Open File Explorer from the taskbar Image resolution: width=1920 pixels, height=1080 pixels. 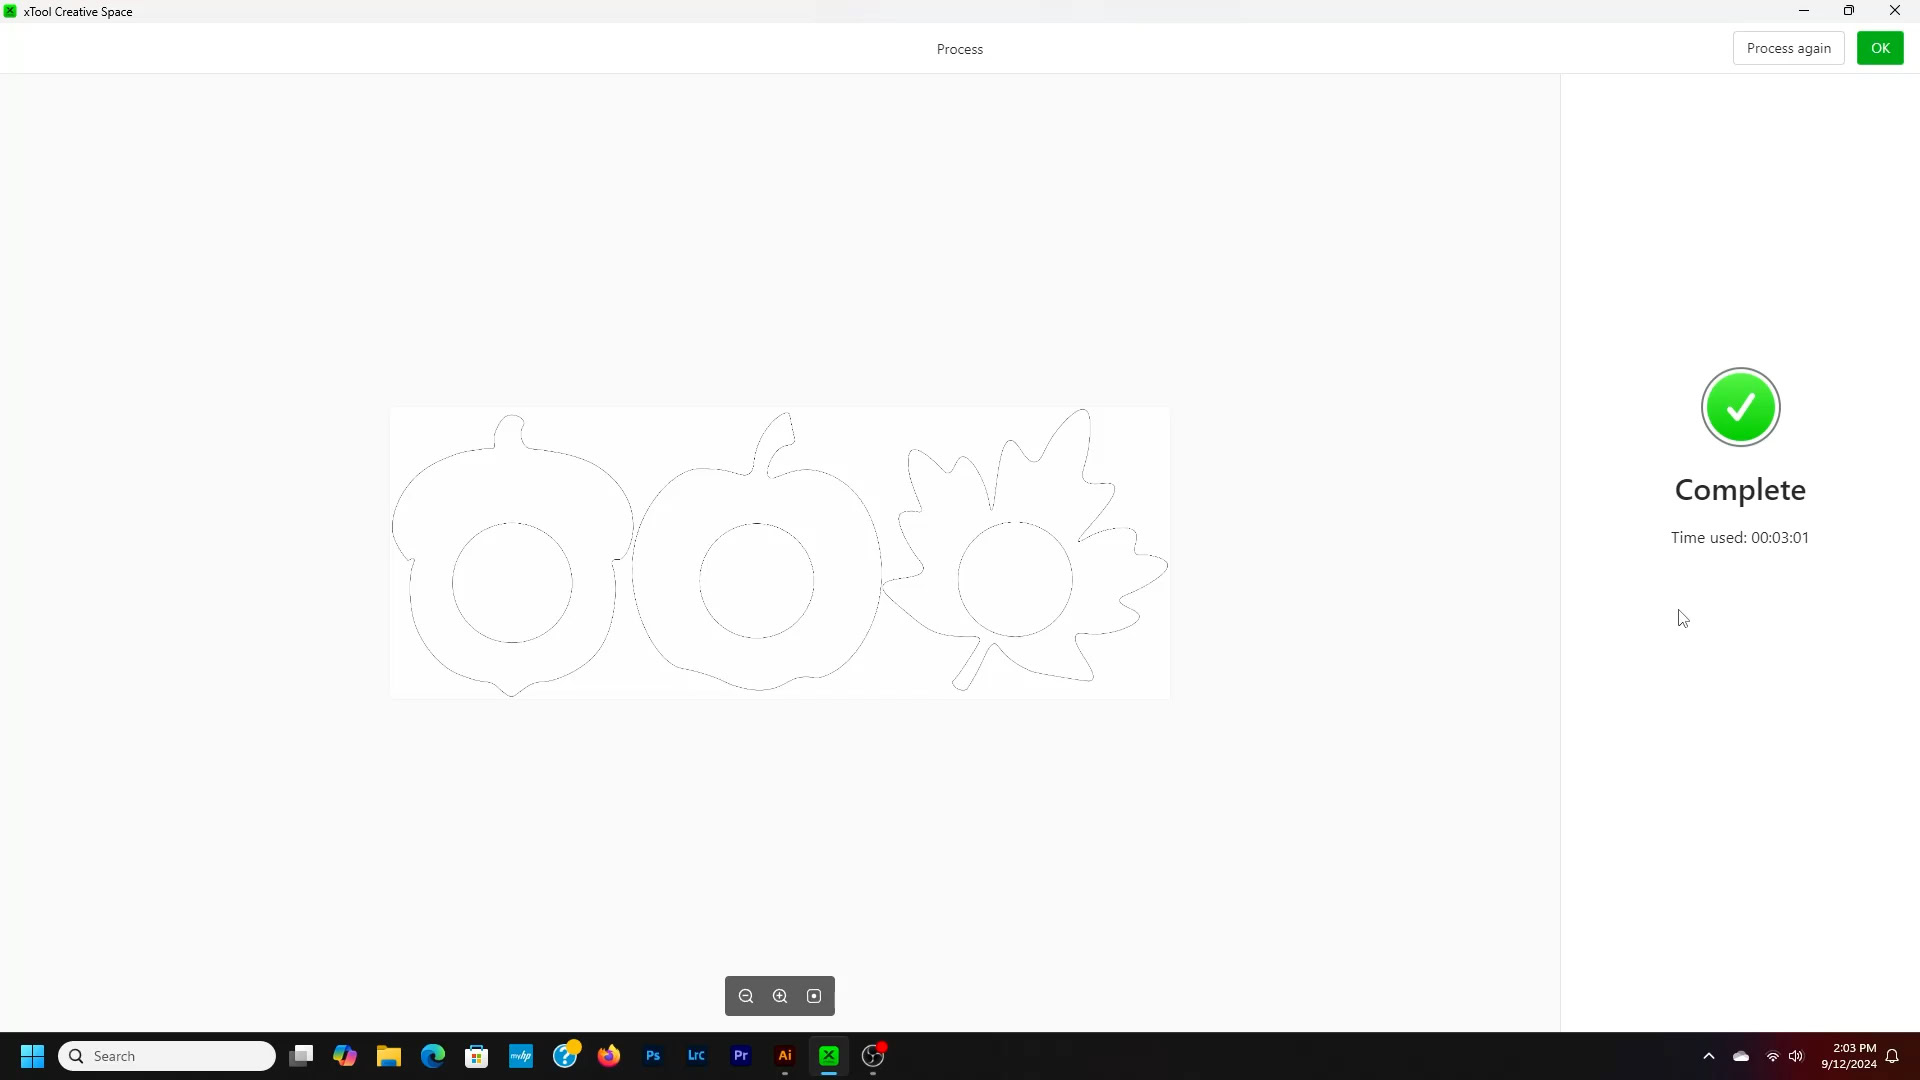[x=389, y=1056]
